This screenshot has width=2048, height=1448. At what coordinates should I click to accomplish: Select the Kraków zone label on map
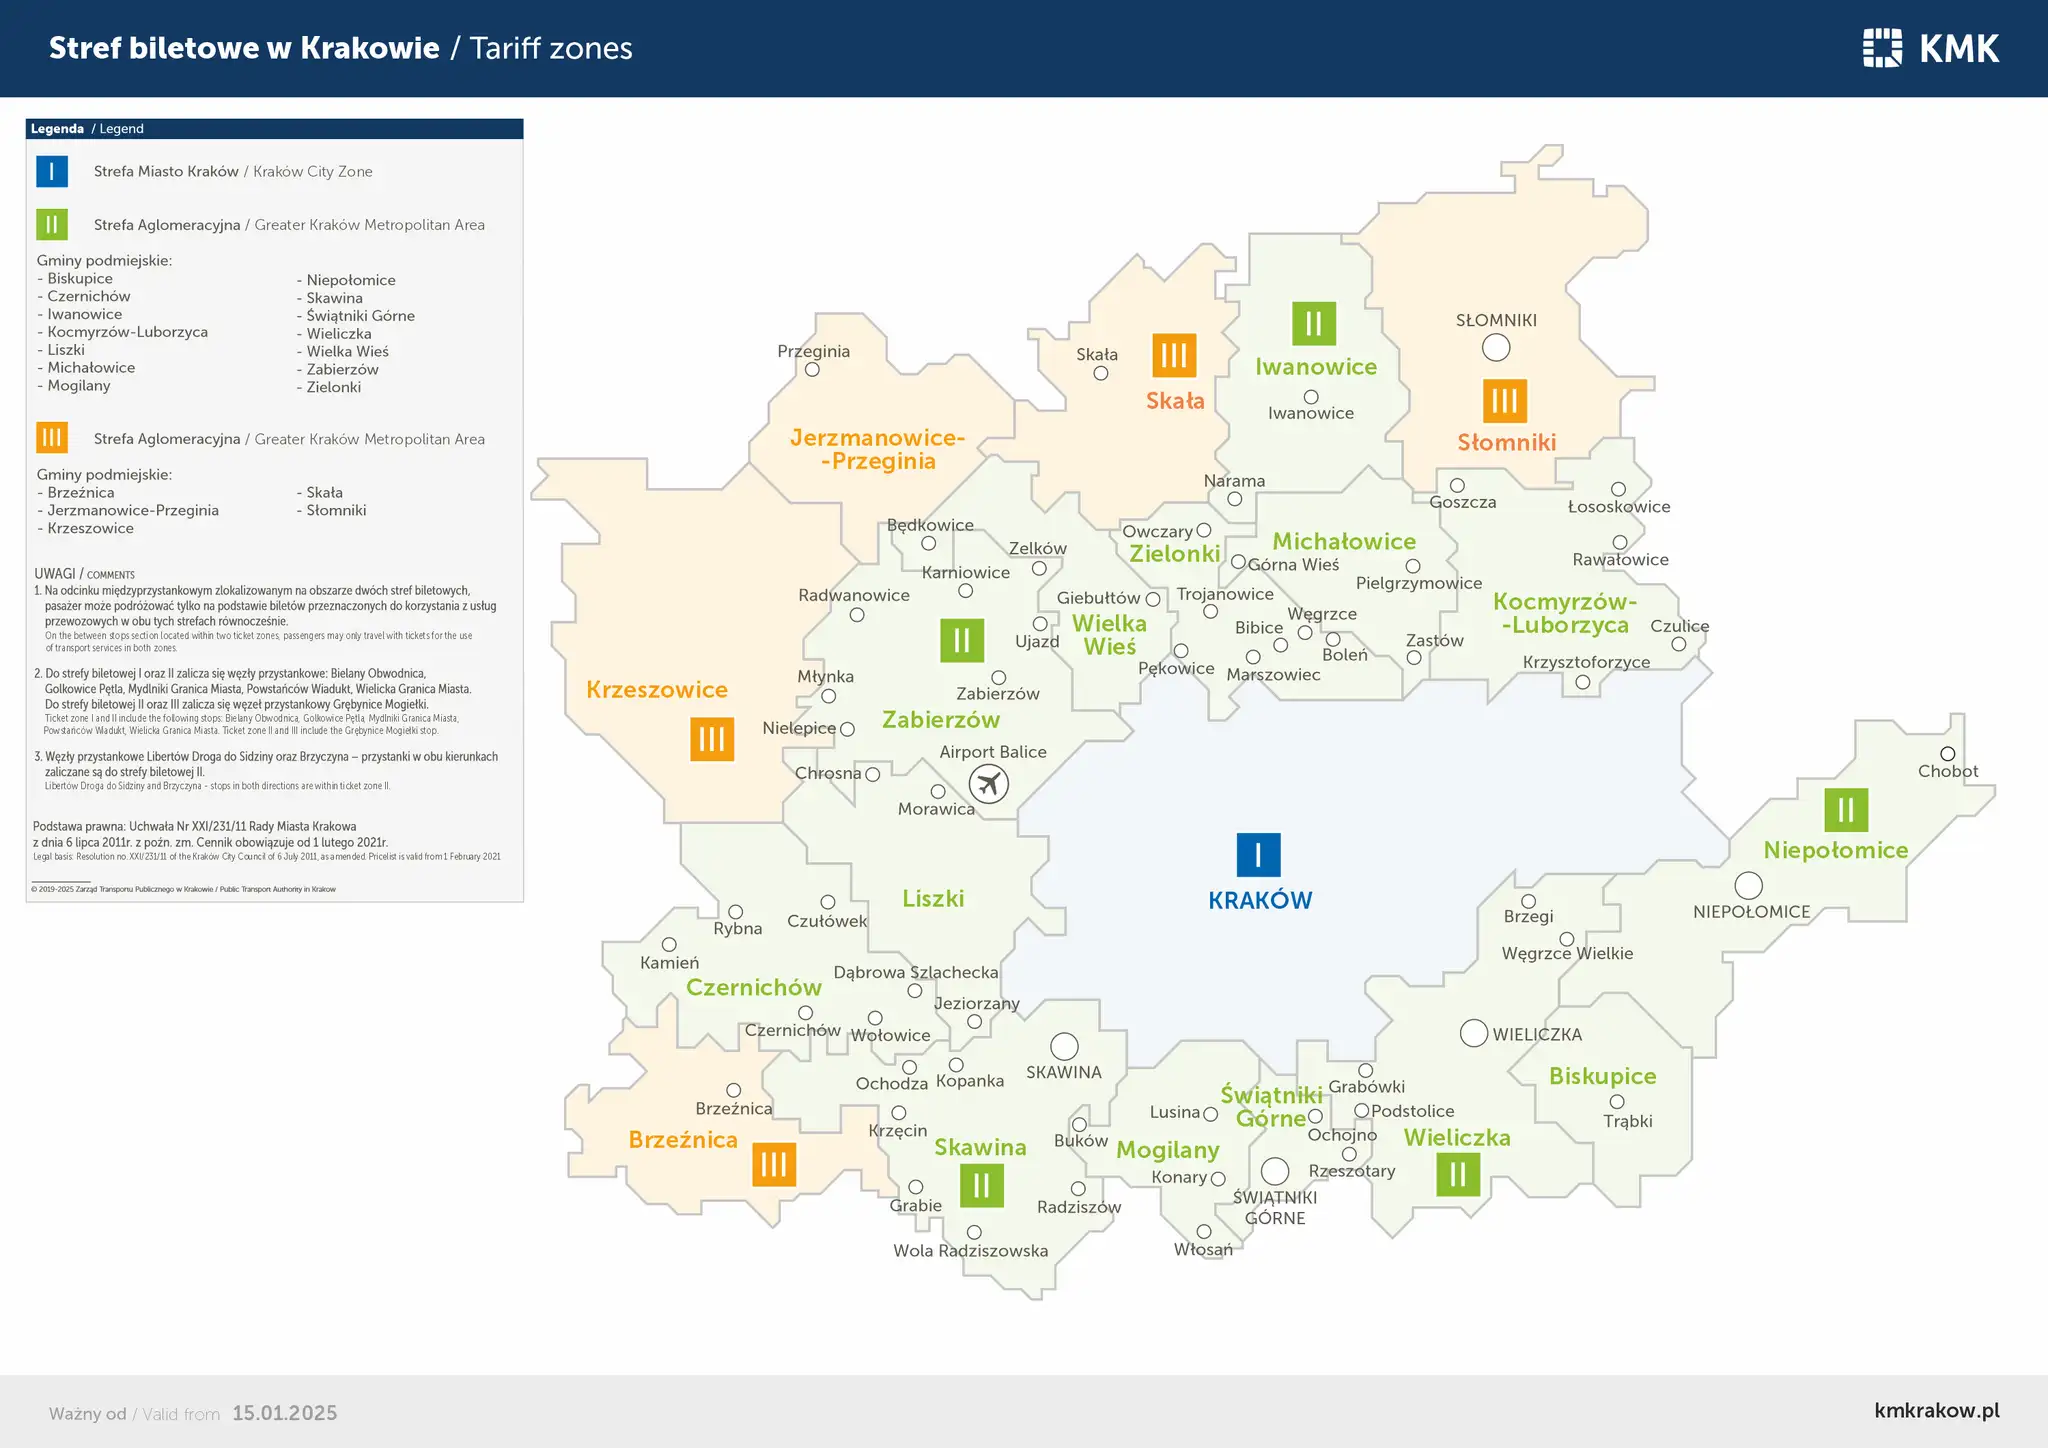click(x=1259, y=899)
